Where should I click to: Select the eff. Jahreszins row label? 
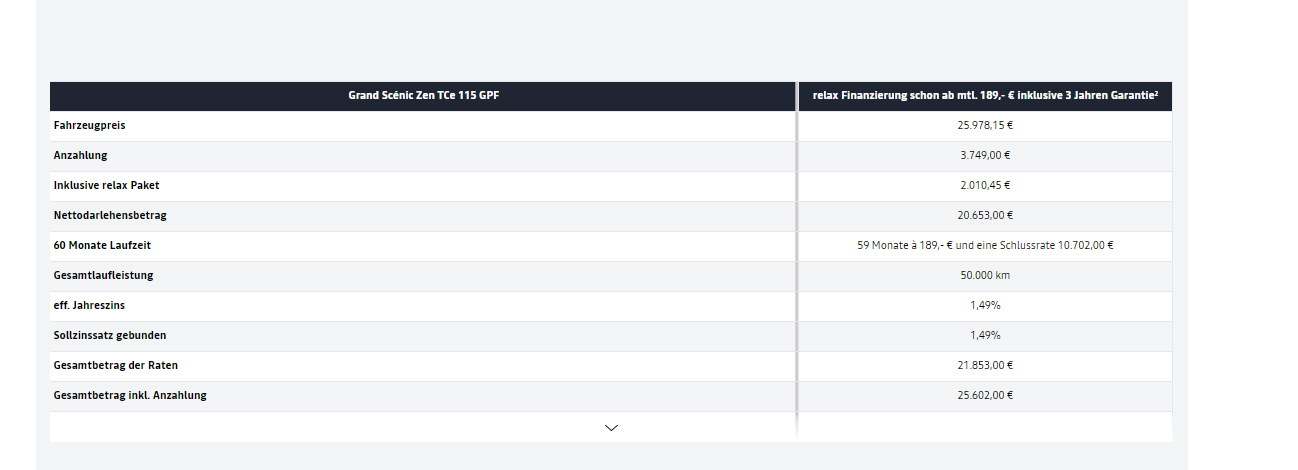90,306
